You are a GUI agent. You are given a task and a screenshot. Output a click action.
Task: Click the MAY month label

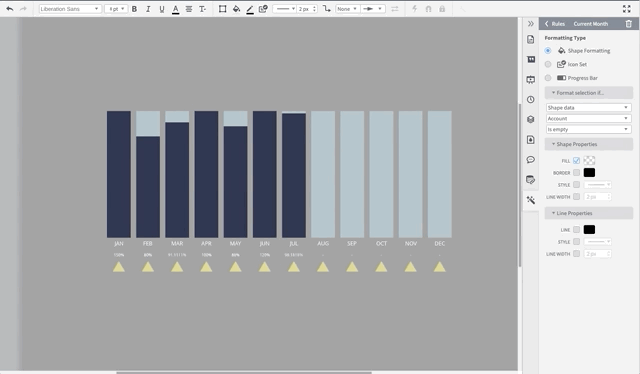tap(235, 243)
